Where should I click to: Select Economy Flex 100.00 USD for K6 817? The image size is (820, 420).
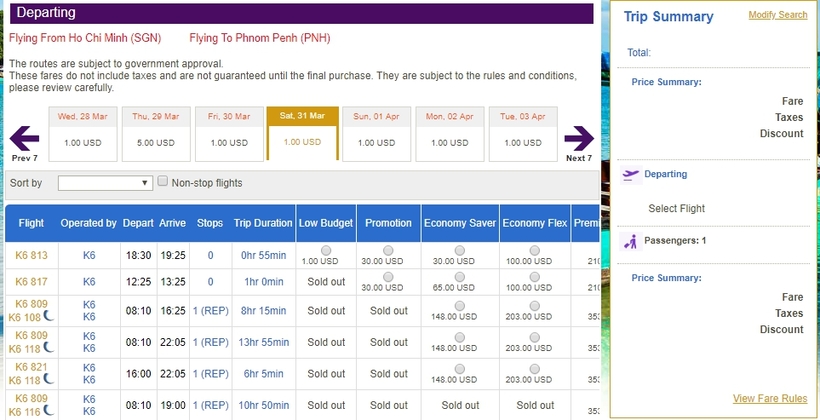(535, 275)
